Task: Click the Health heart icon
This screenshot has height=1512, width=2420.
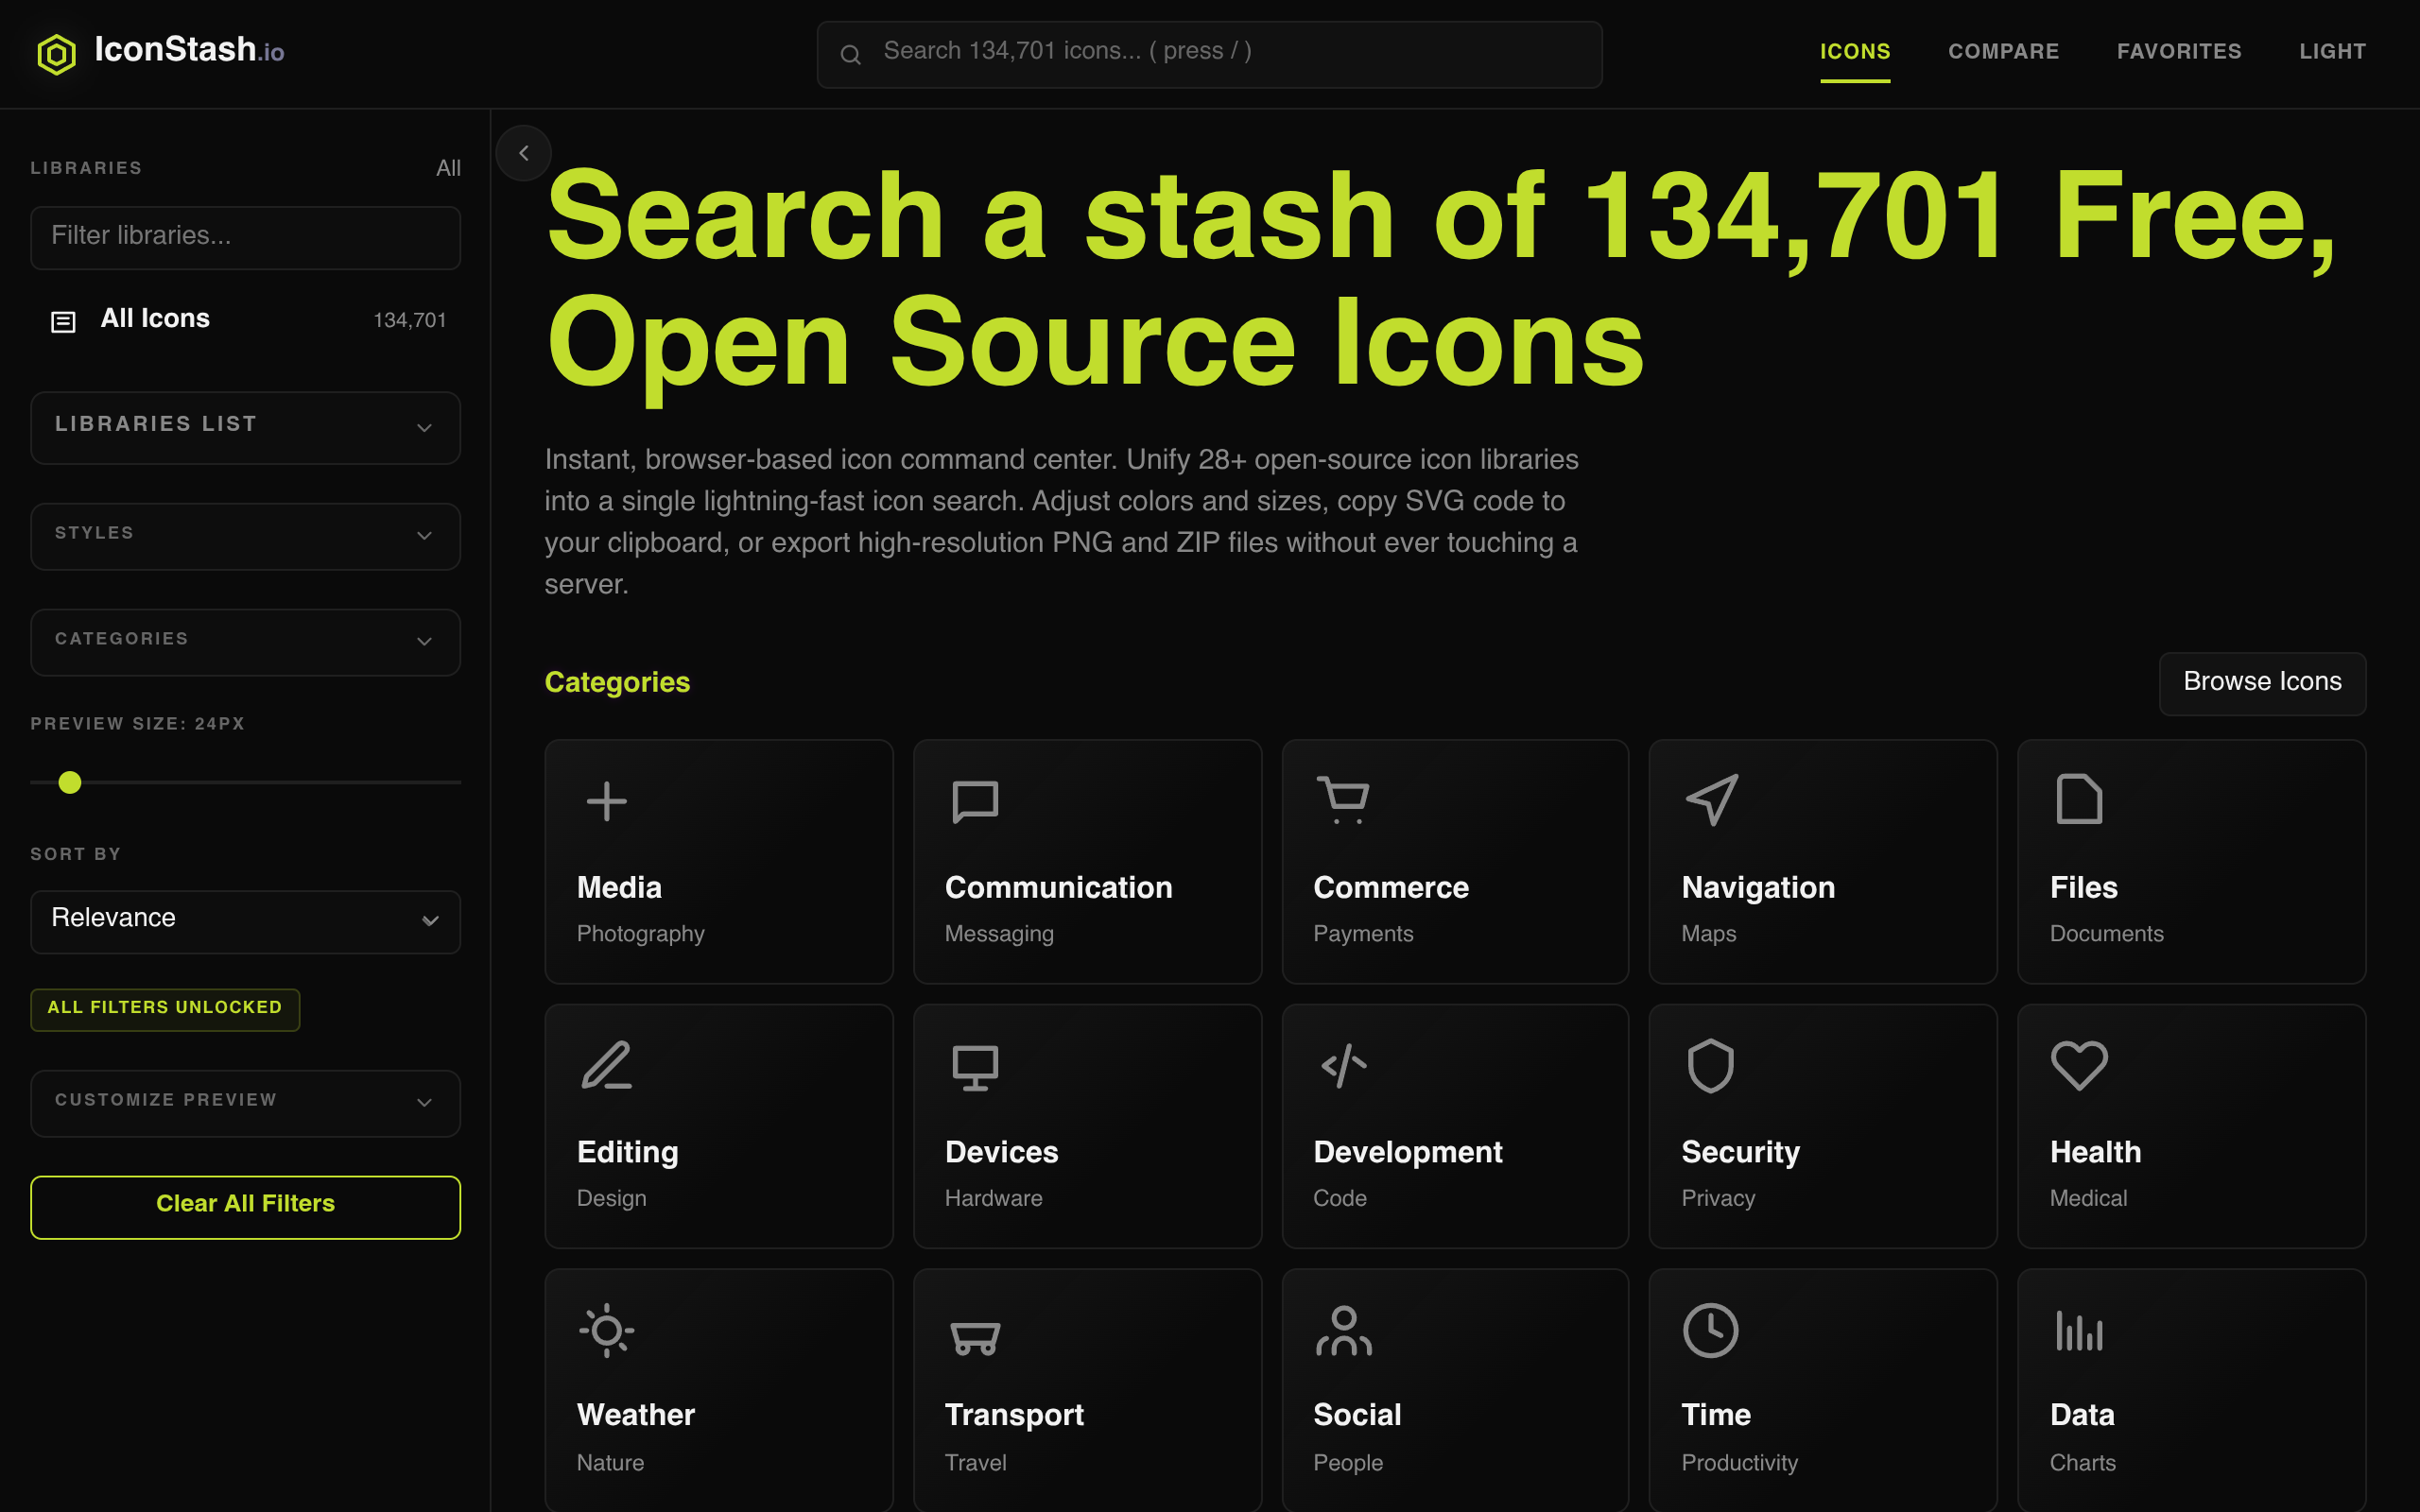Action: (x=2079, y=1066)
